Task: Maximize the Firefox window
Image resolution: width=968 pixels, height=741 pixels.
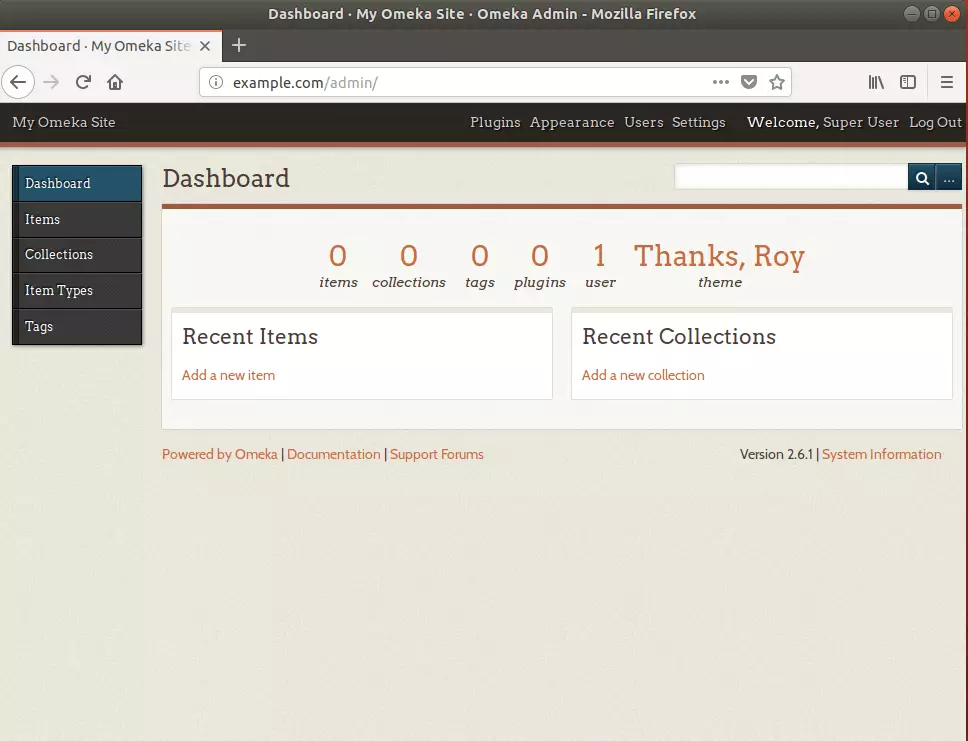Action: (x=932, y=14)
